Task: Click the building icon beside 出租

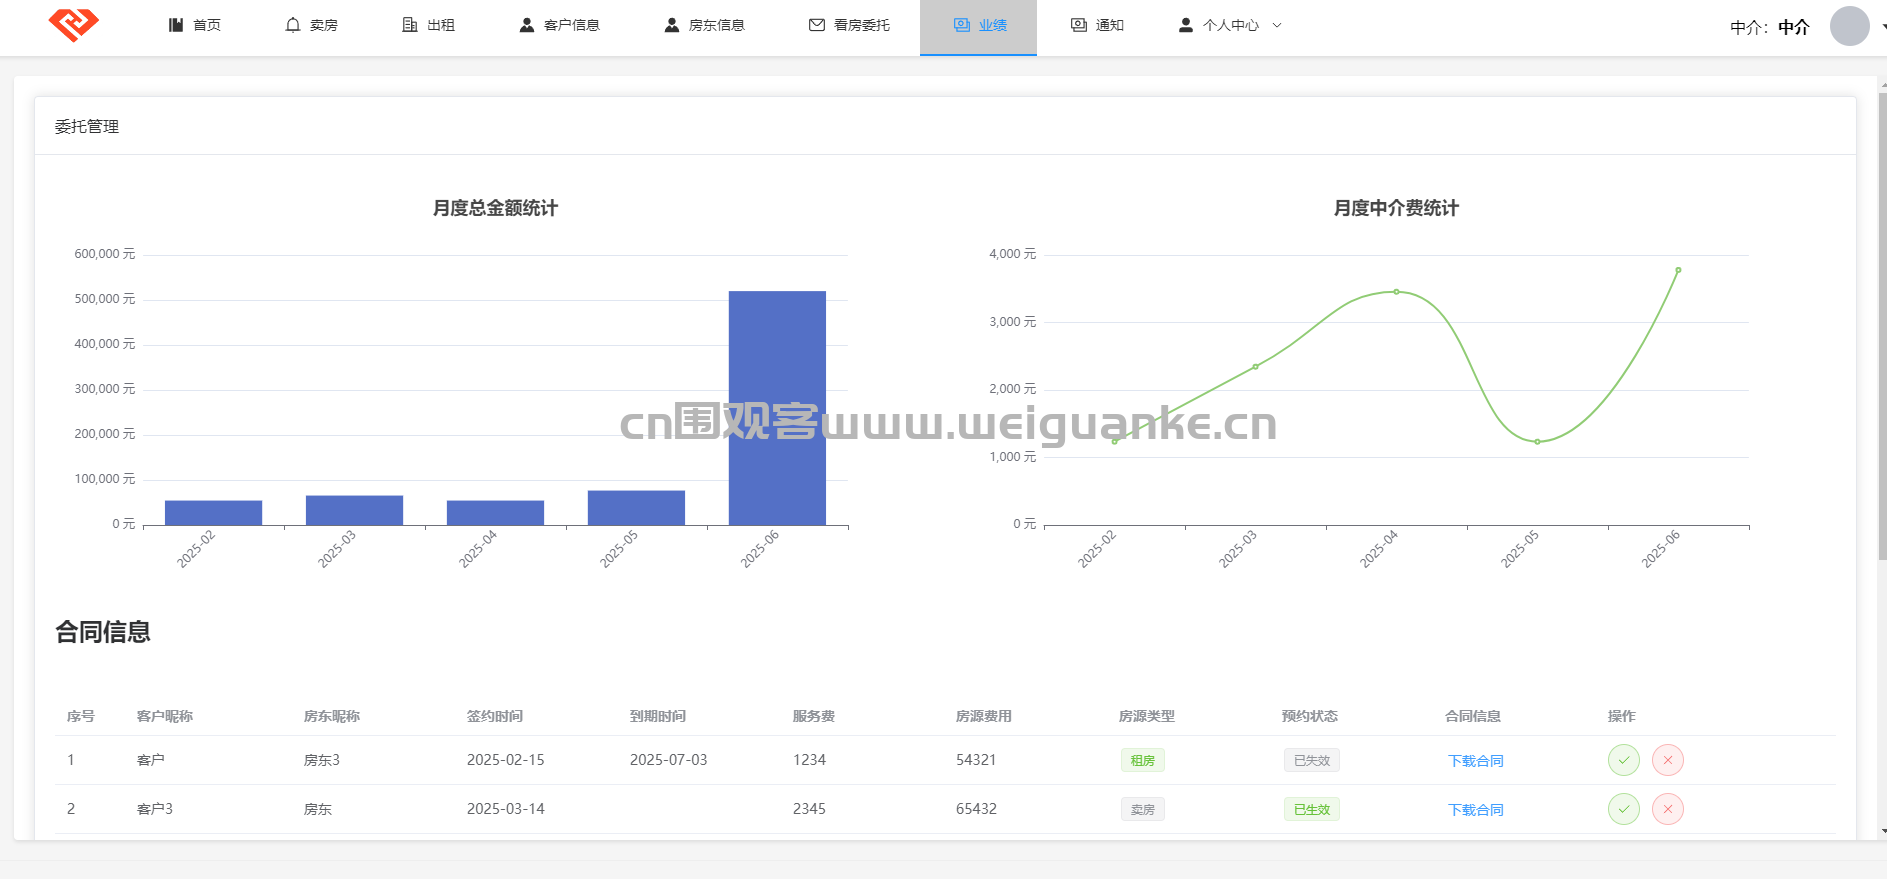Action: click(x=410, y=25)
